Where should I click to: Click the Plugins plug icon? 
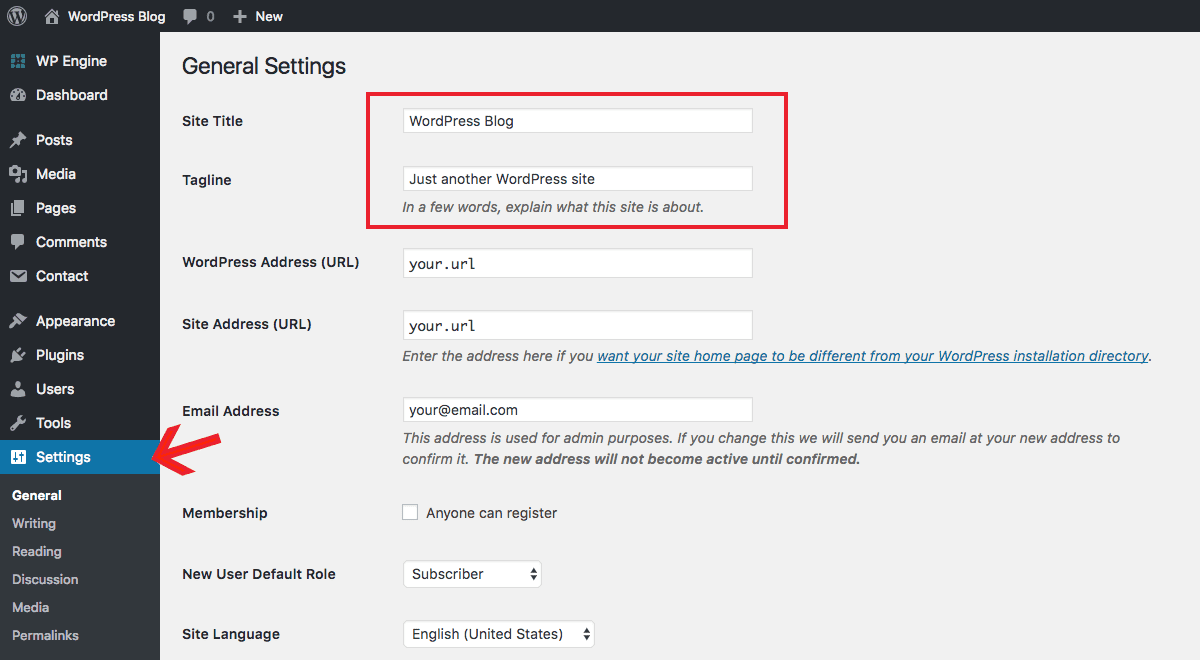(x=18, y=355)
